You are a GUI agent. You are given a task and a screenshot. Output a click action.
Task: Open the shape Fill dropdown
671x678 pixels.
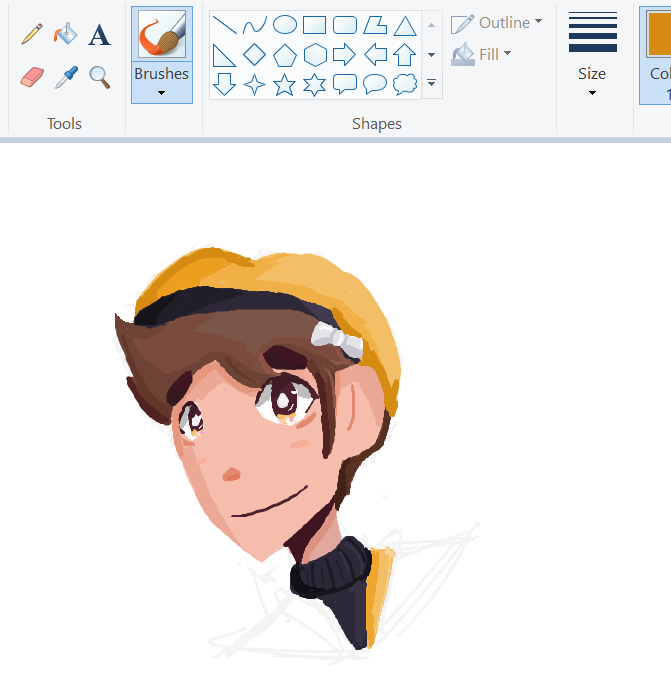coord(481,54)
